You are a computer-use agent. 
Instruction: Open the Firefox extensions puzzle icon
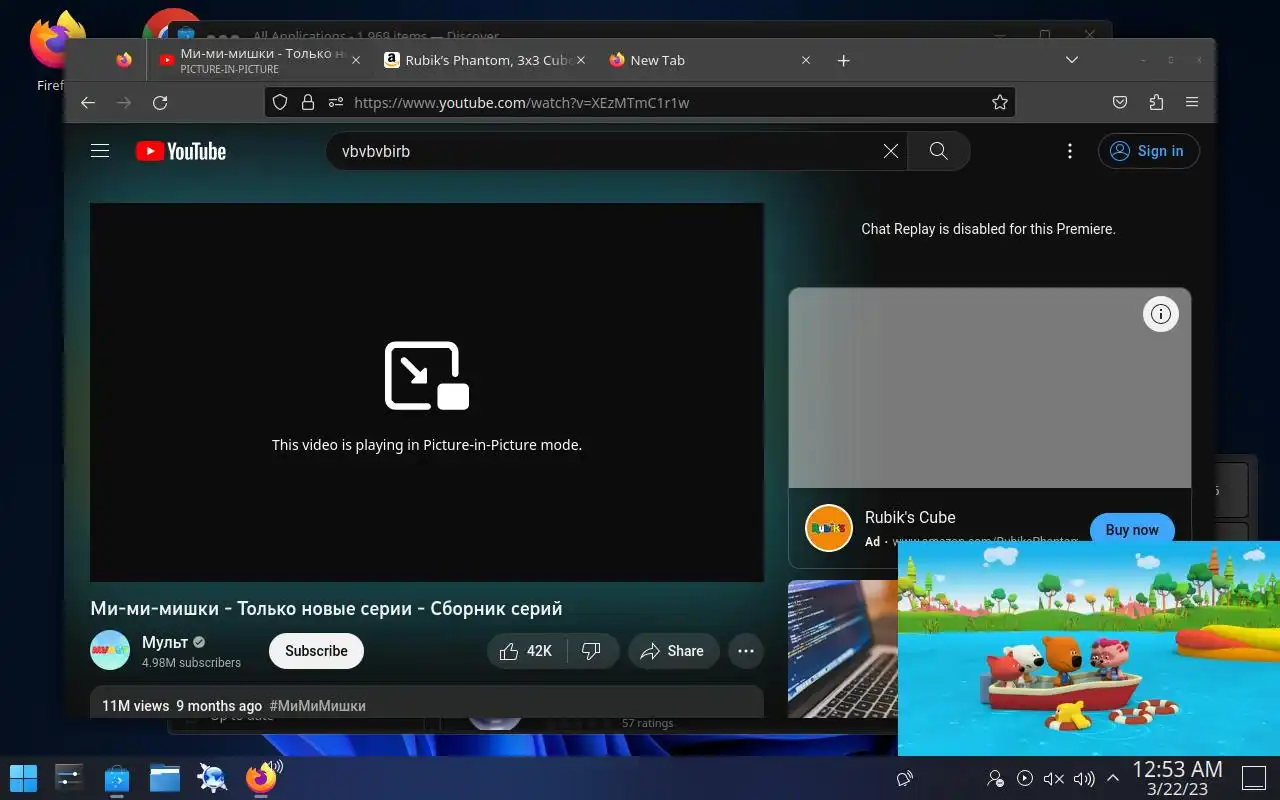tap(1156, 102)
